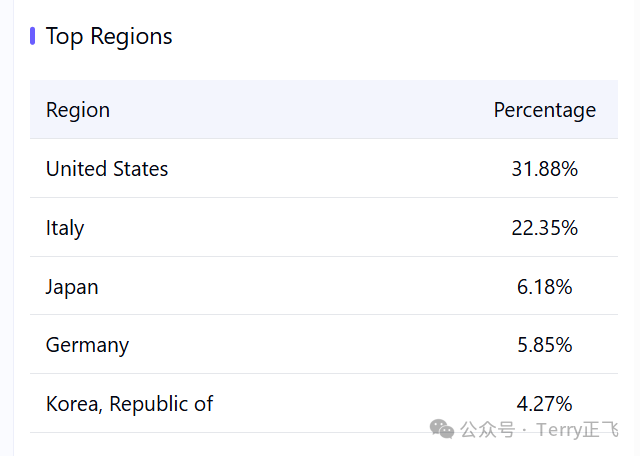Click the 4.27% percentage value

pos(545,404)
